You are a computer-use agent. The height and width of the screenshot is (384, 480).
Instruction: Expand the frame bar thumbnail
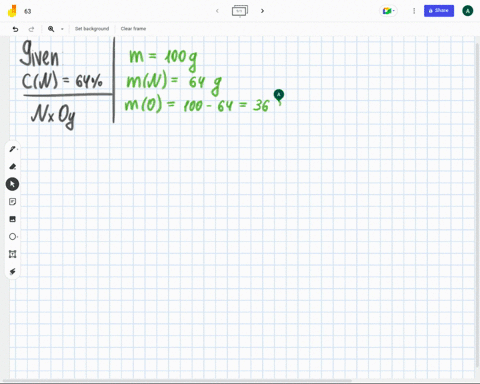(x=240, y=11)
